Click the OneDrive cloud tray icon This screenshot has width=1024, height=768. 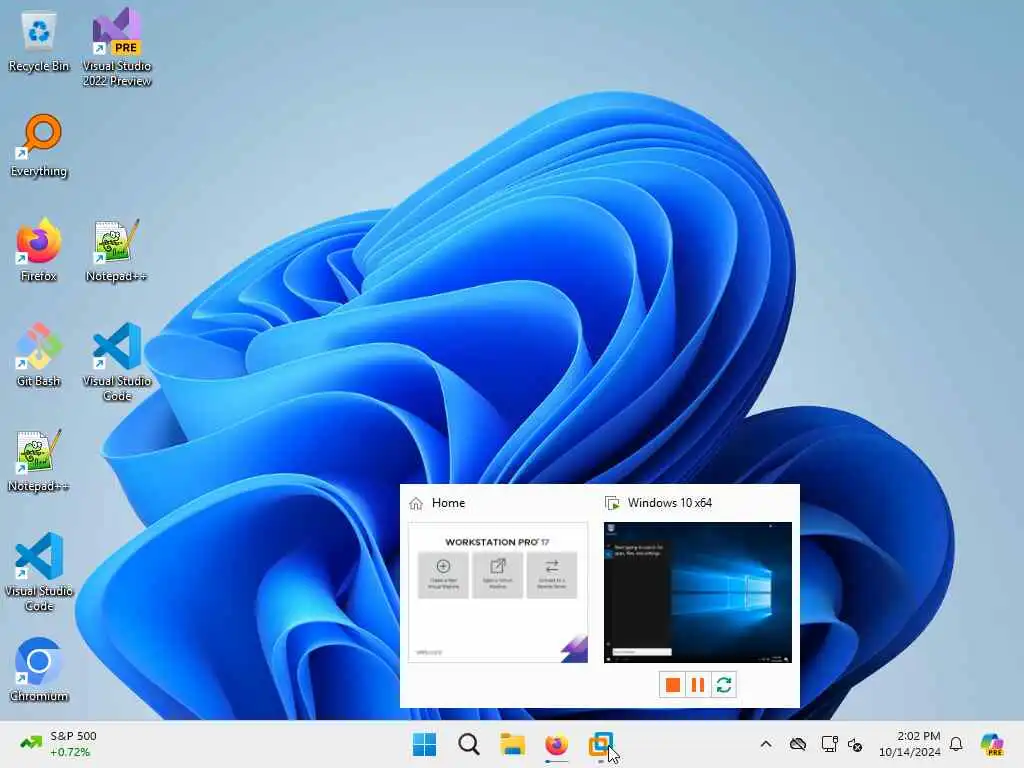pyautogui.click(x=797, y=744)
